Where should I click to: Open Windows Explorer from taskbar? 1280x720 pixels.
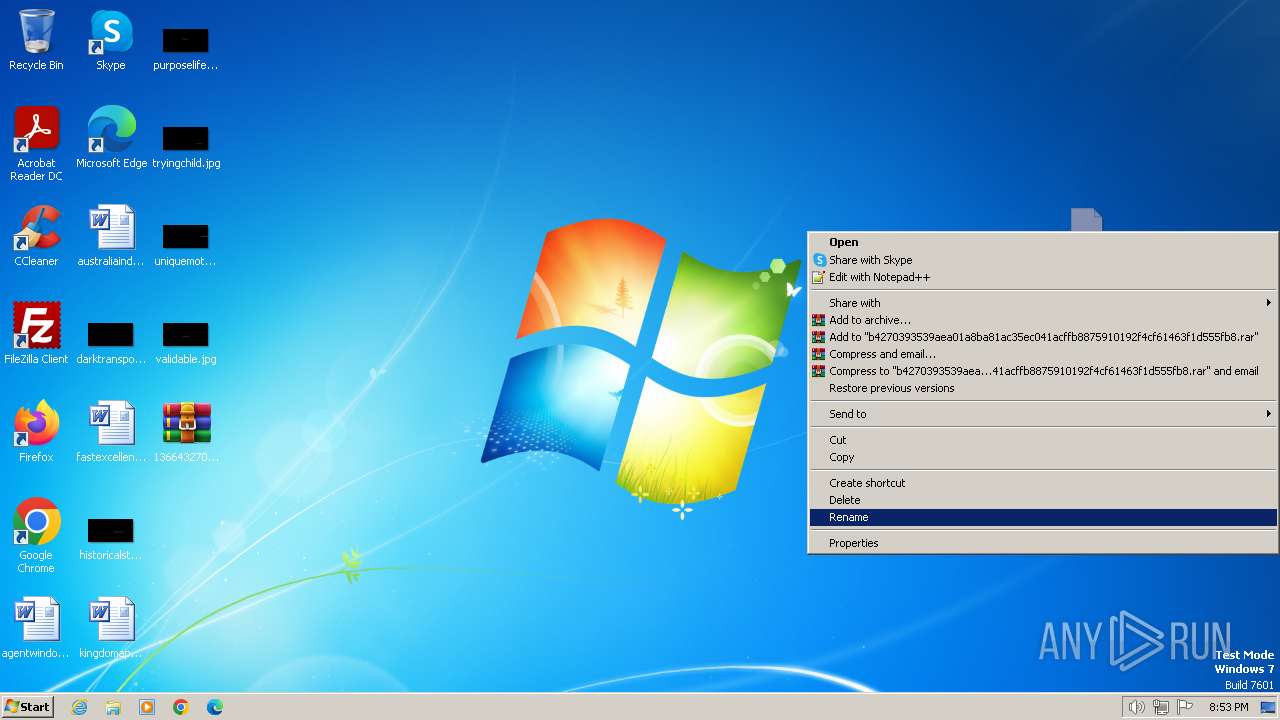tap(113, 707)
